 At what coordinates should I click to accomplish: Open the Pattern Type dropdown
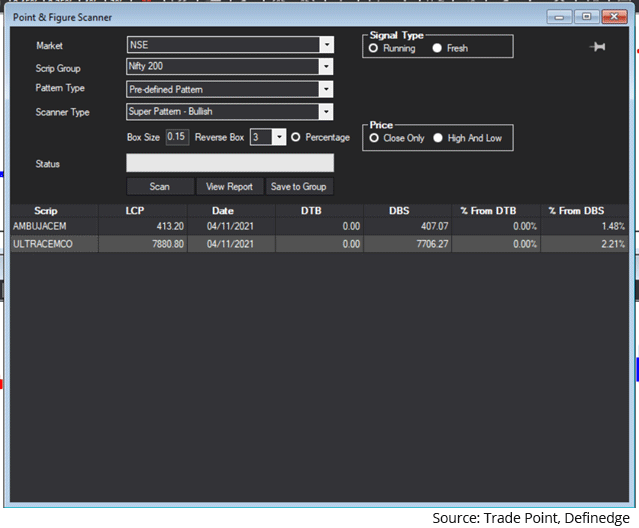click(326, 89)
